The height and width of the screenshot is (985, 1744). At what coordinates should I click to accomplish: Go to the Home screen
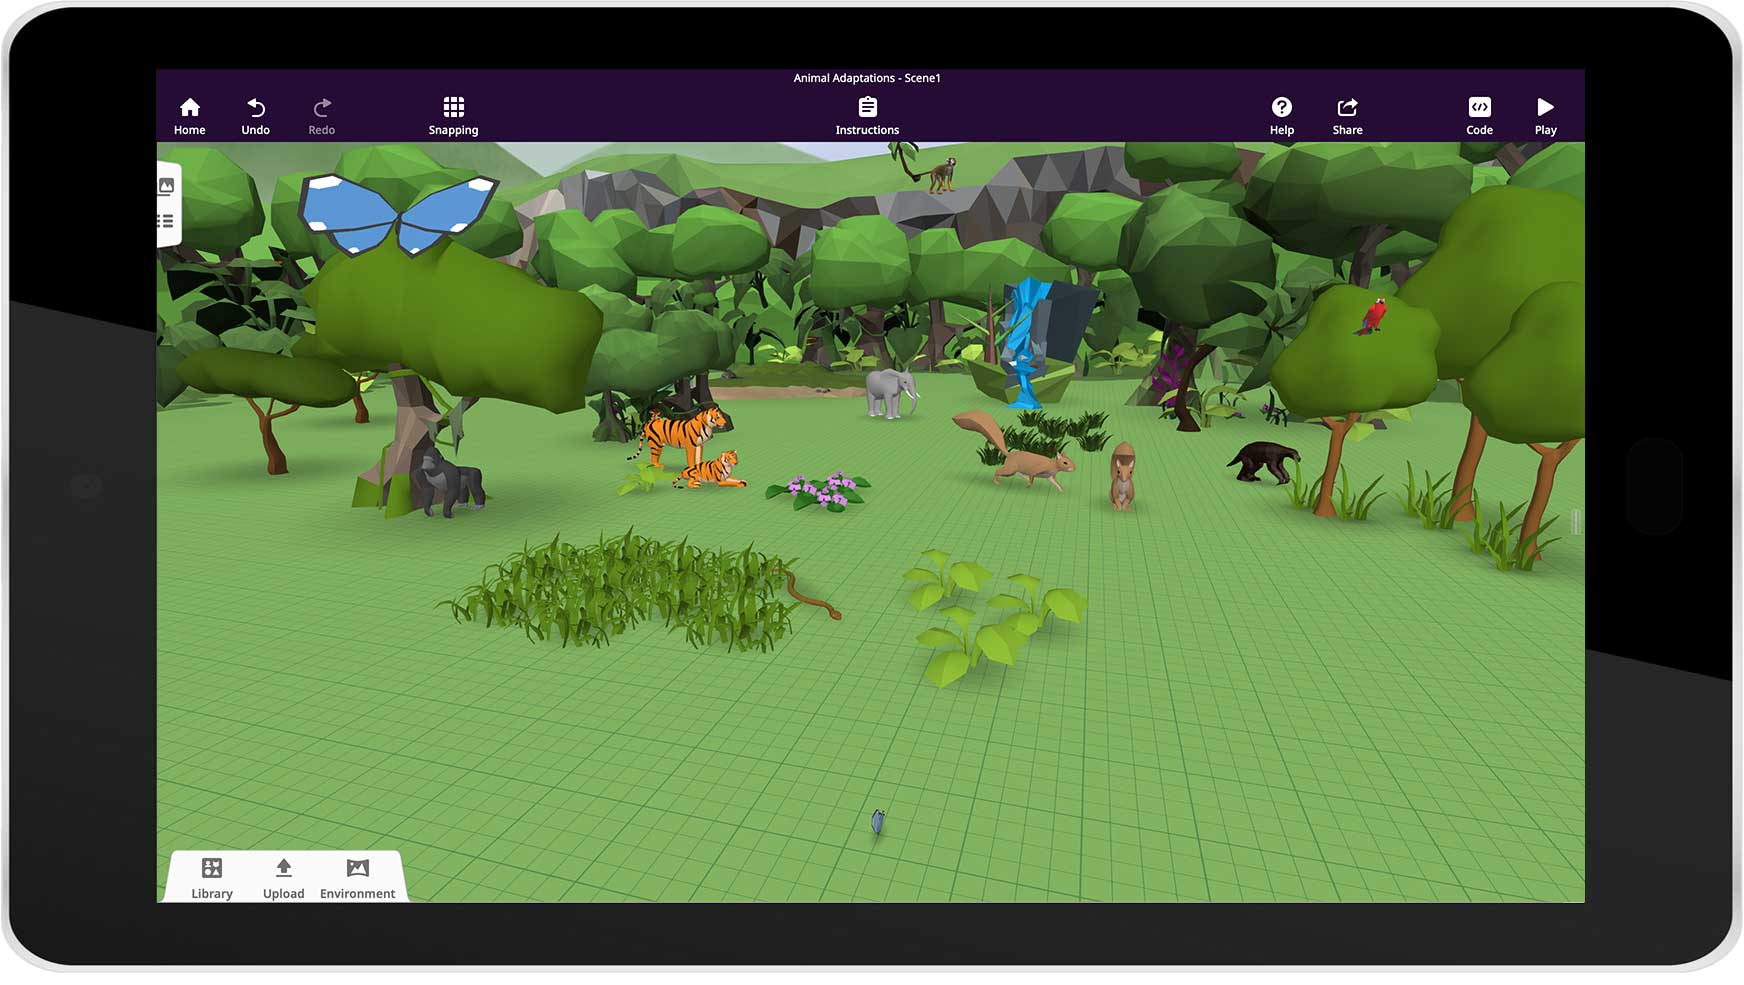coord(189,116)
